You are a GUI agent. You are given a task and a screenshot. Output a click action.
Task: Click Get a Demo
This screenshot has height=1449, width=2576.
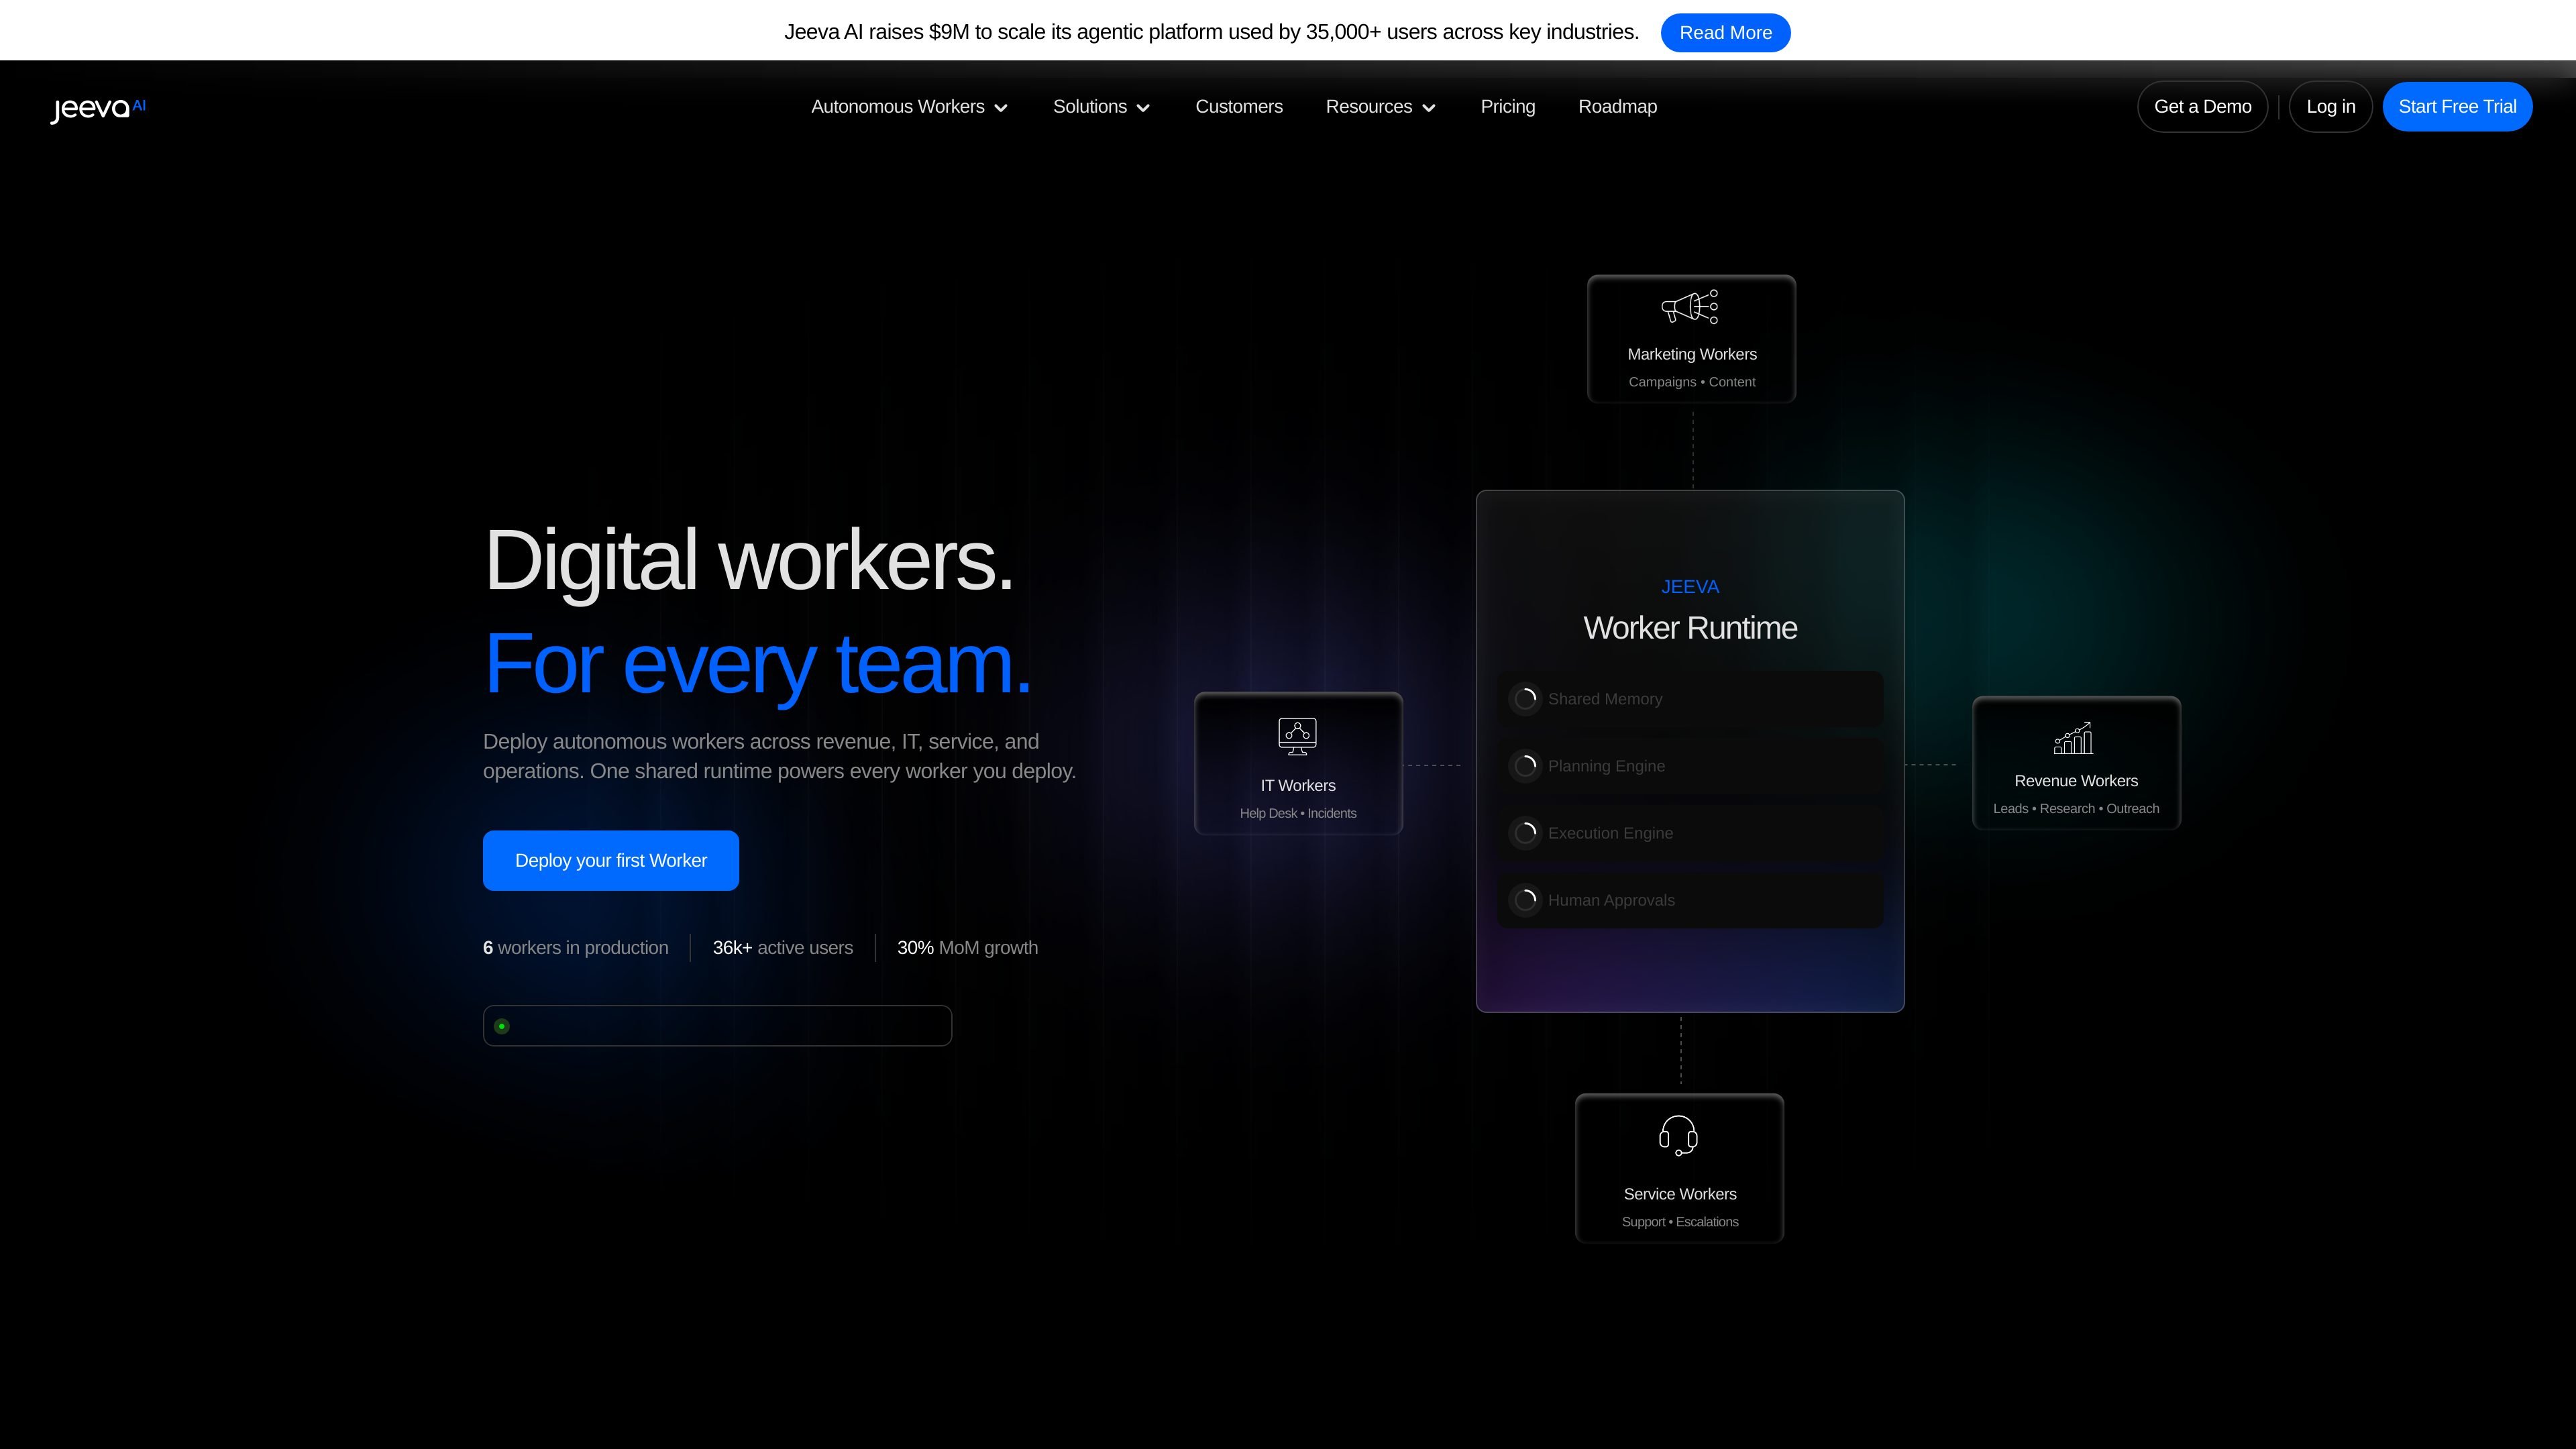(2203, 107)
